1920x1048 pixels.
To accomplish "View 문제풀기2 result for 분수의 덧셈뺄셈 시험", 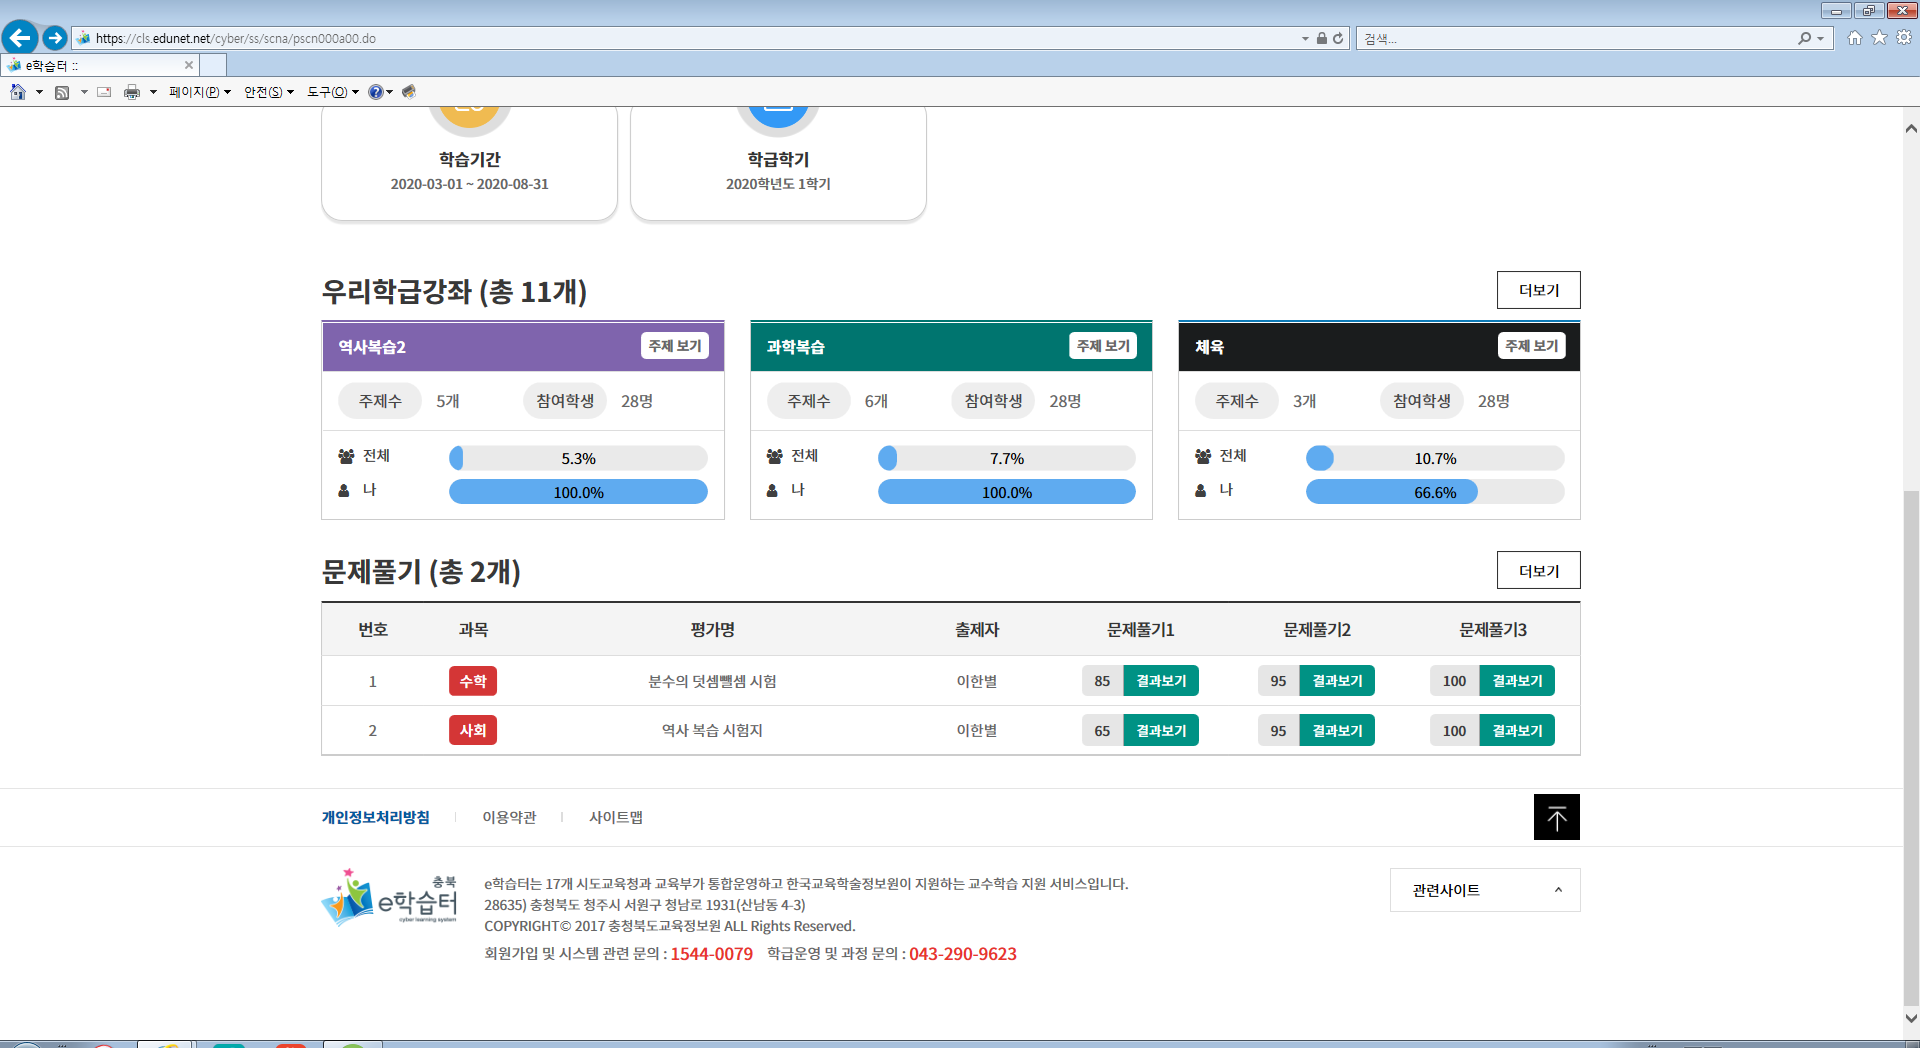I will 1337,681.
